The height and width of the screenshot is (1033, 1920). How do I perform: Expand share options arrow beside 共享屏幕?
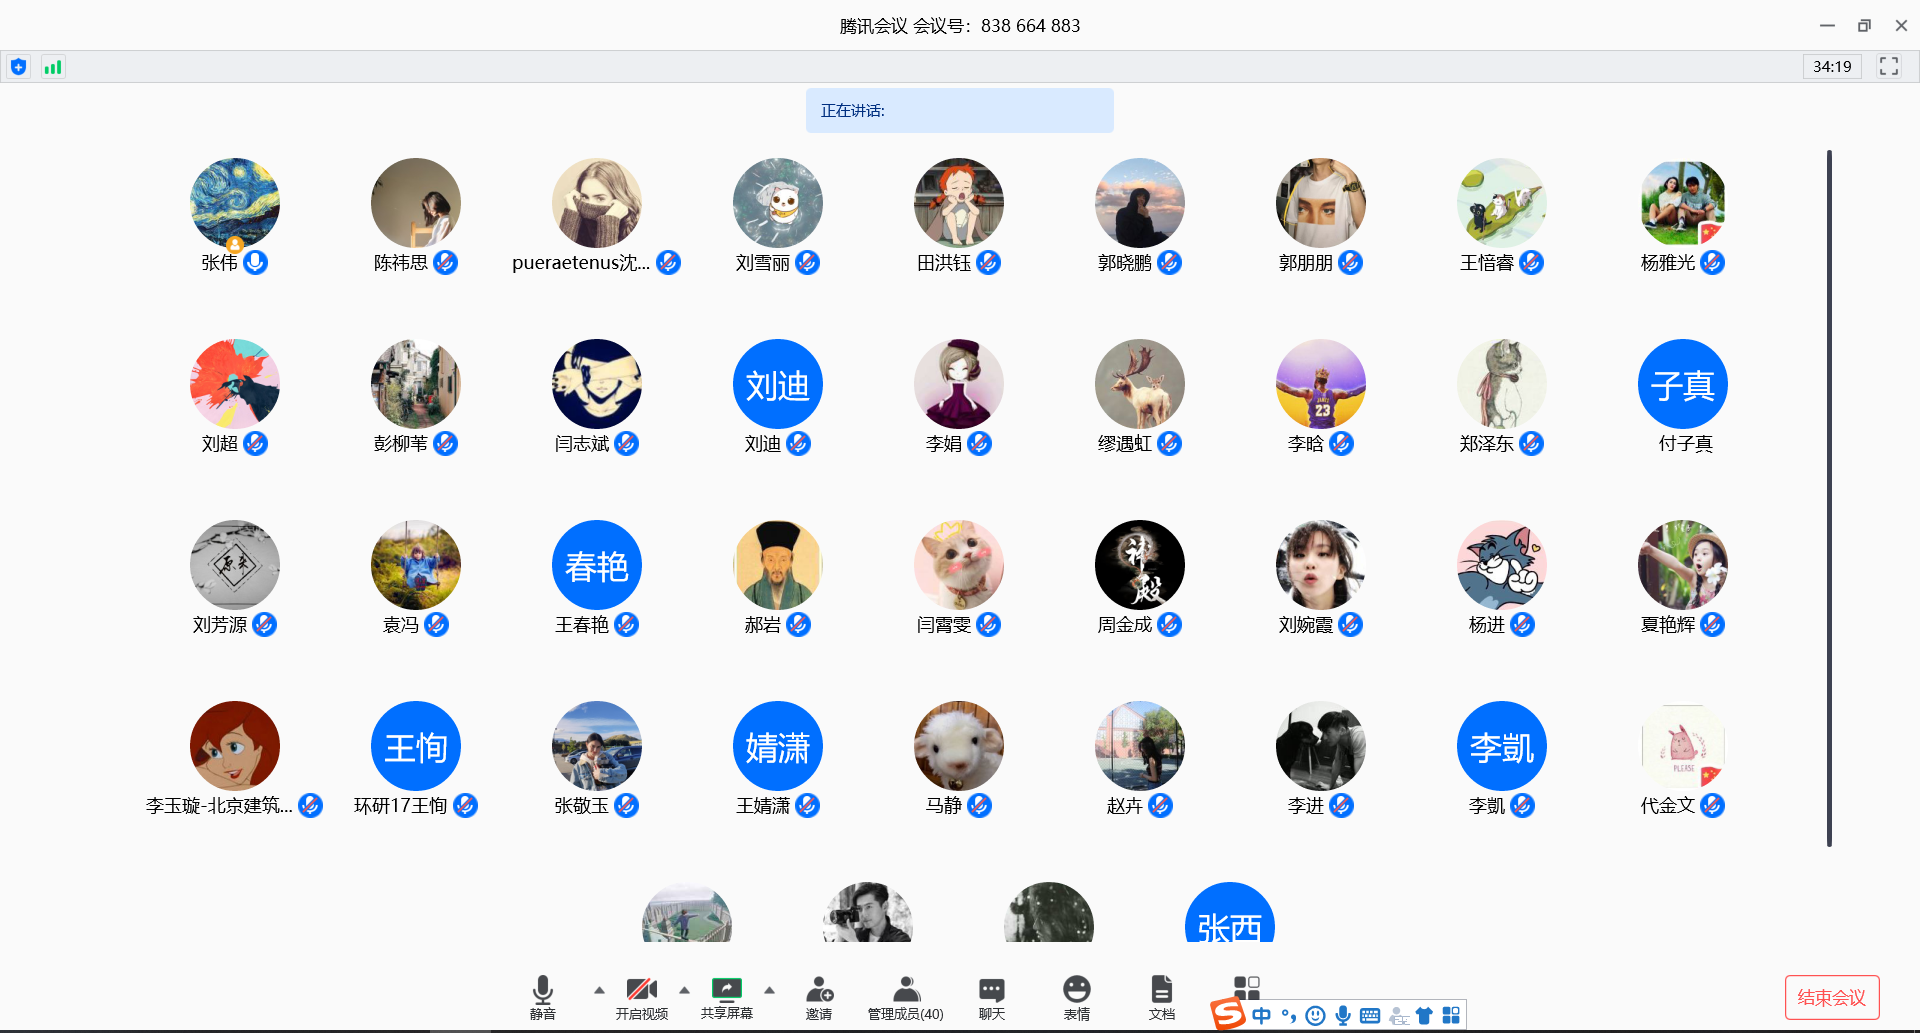(x=769, y=990)
